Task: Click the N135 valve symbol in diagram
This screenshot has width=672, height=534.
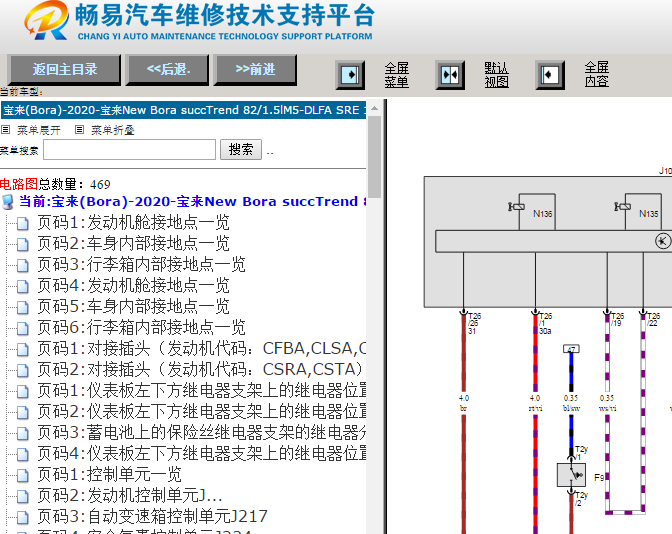Action: (x=622, y=207)
